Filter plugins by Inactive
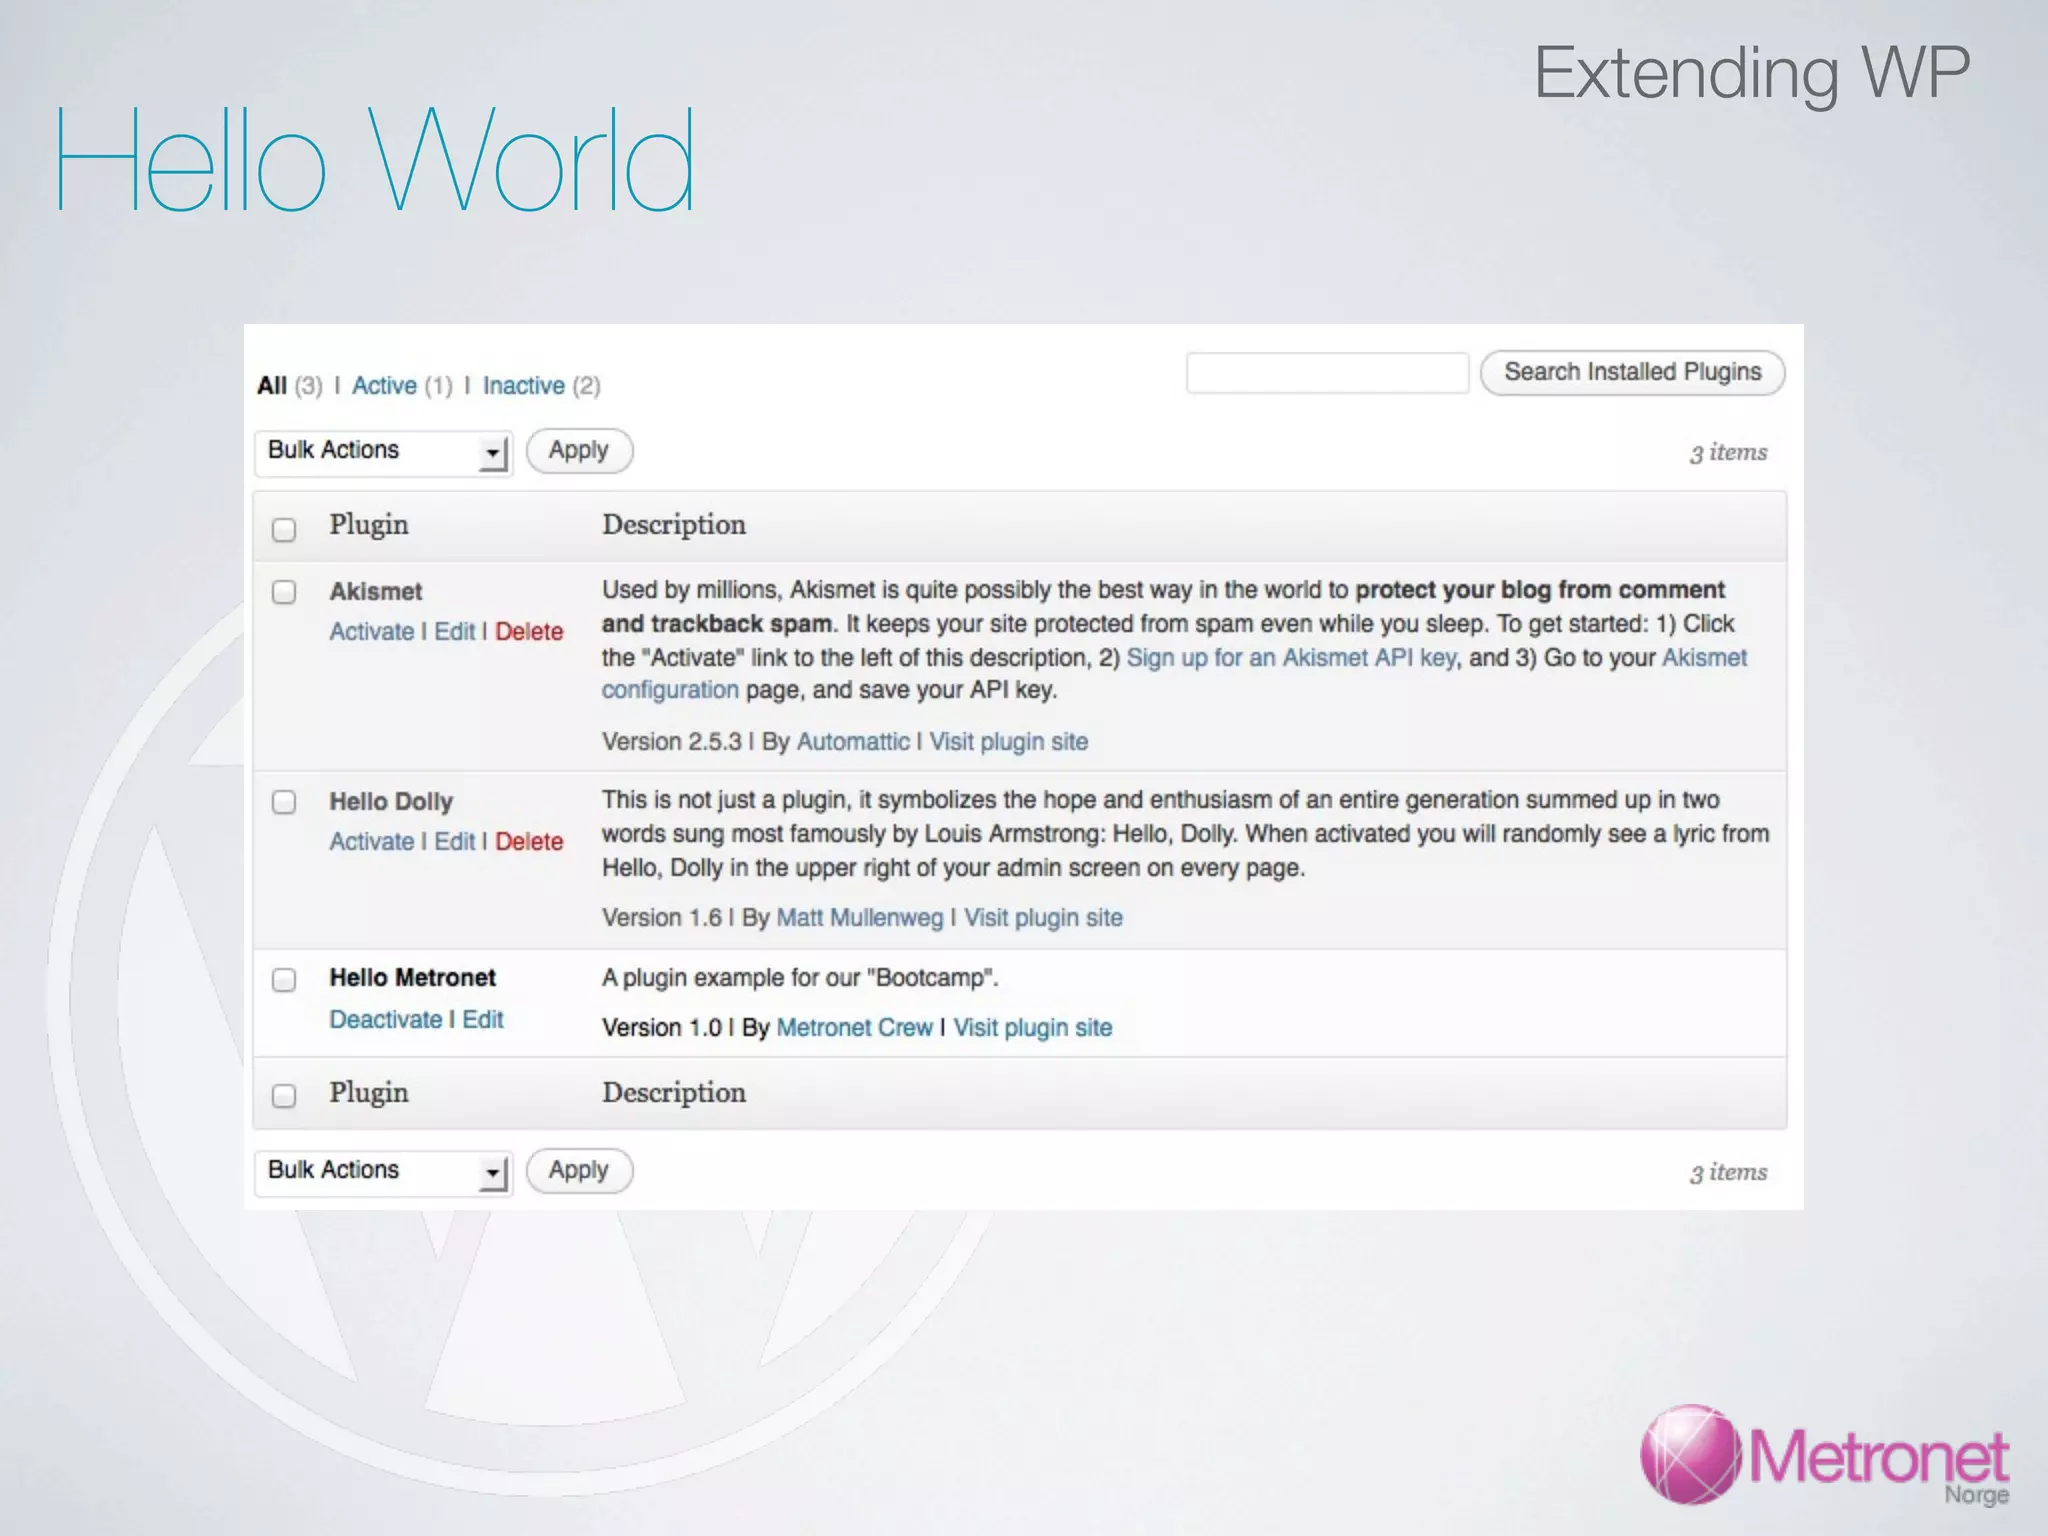The image size is (2048, 1536). click(524, 386)
